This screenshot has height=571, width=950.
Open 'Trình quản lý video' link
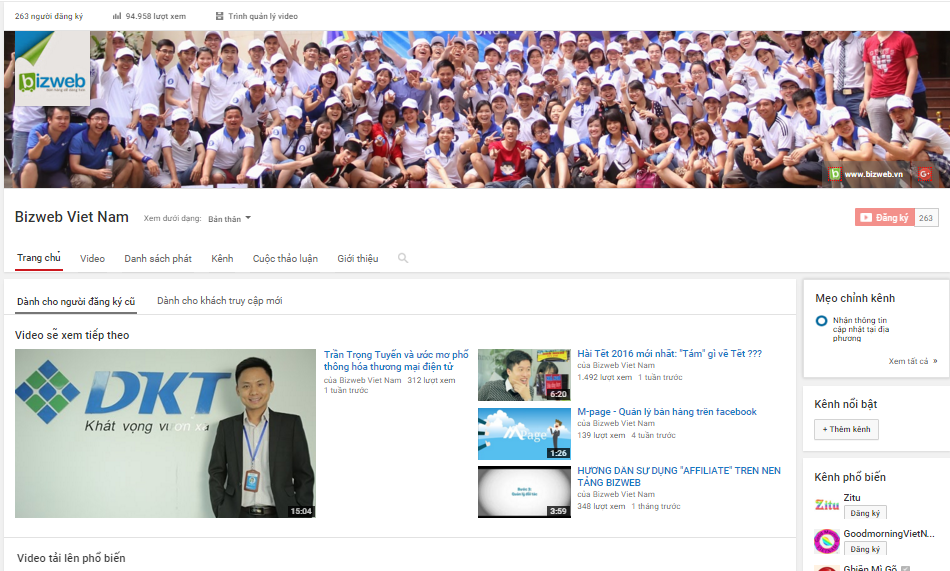click(x=263, y=16)
